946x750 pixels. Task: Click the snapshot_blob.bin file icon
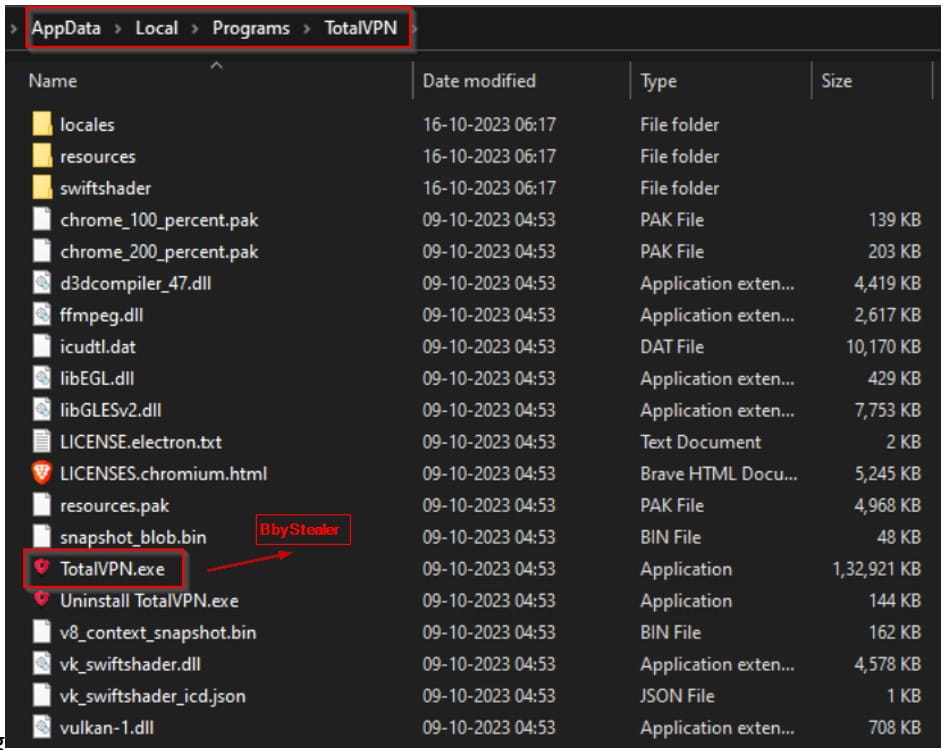tap(42, 537)
